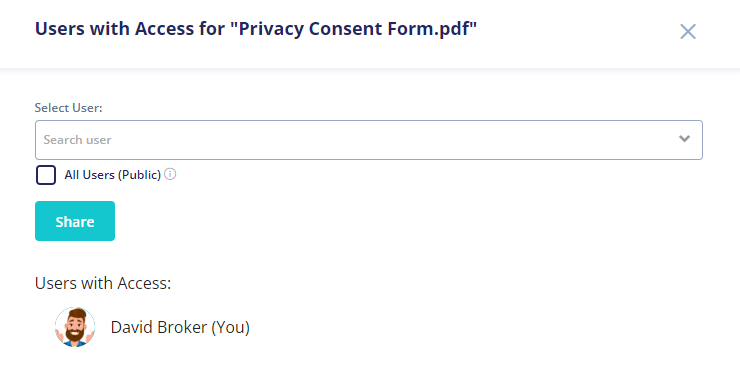Click the "Search user" placeholder text
Image resolution: width=740 pixels, height=385 pixels.
tap(77, 140)
